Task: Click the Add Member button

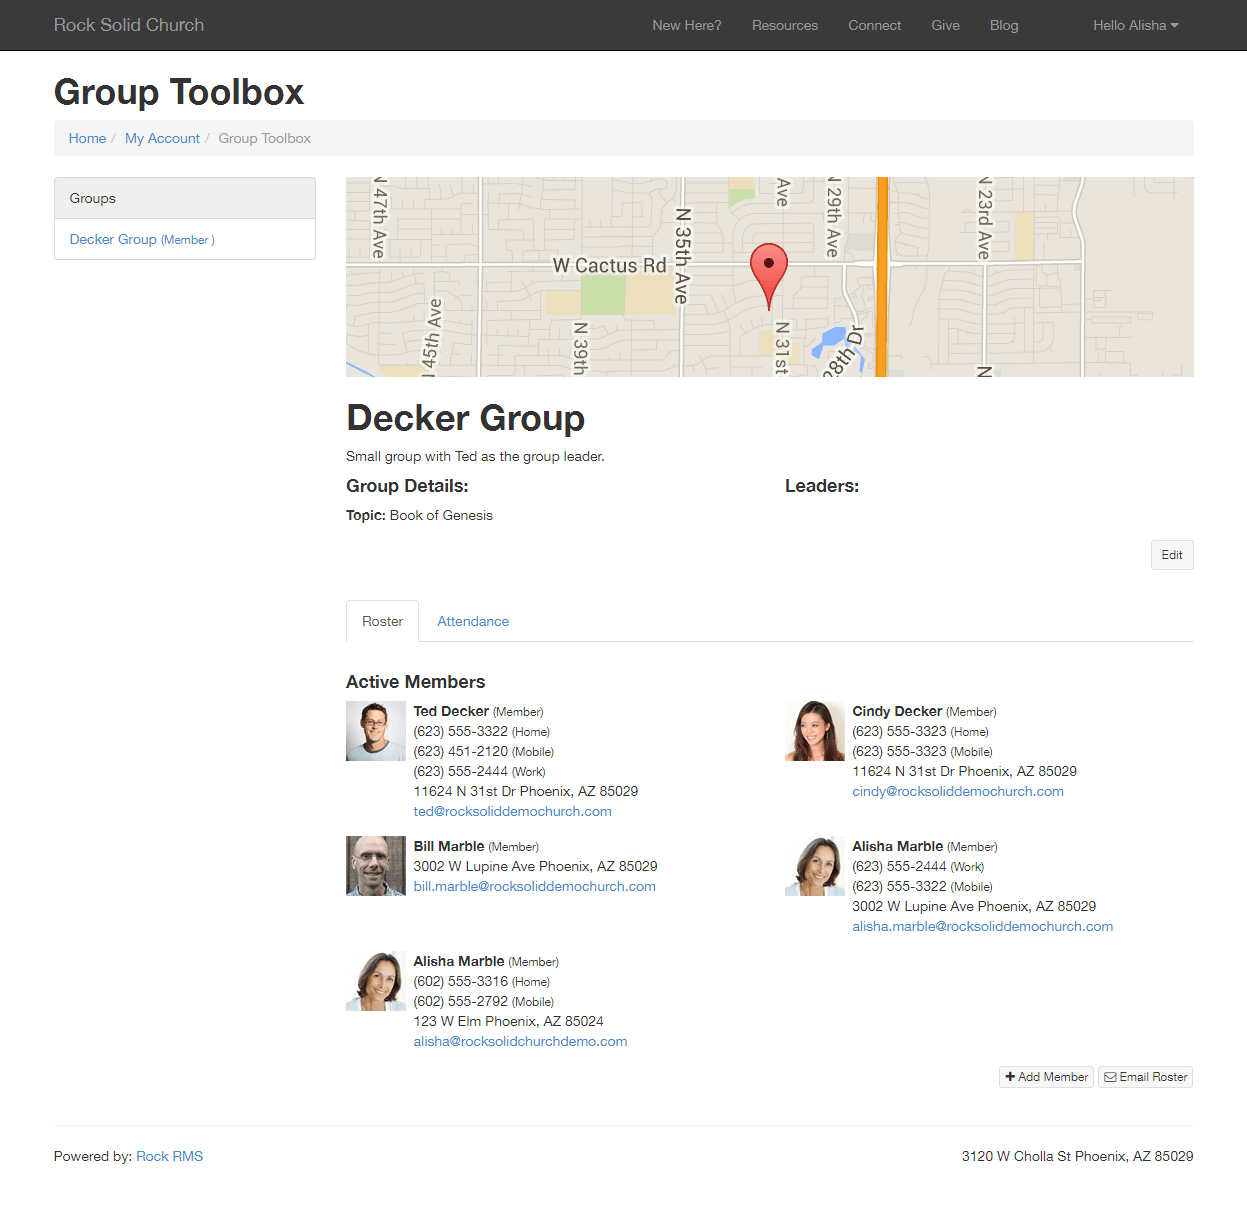Action: (1046, 1077)
